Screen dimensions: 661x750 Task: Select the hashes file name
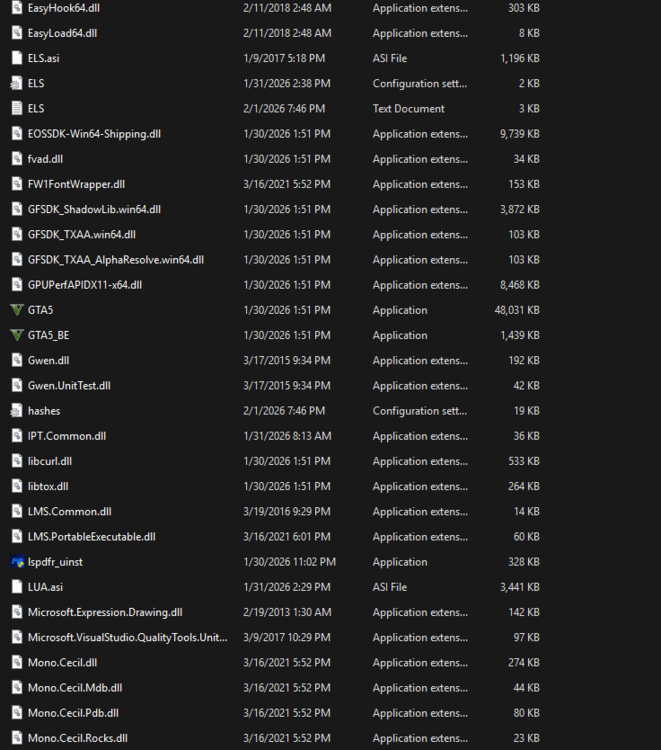click(x=44, y=411)
